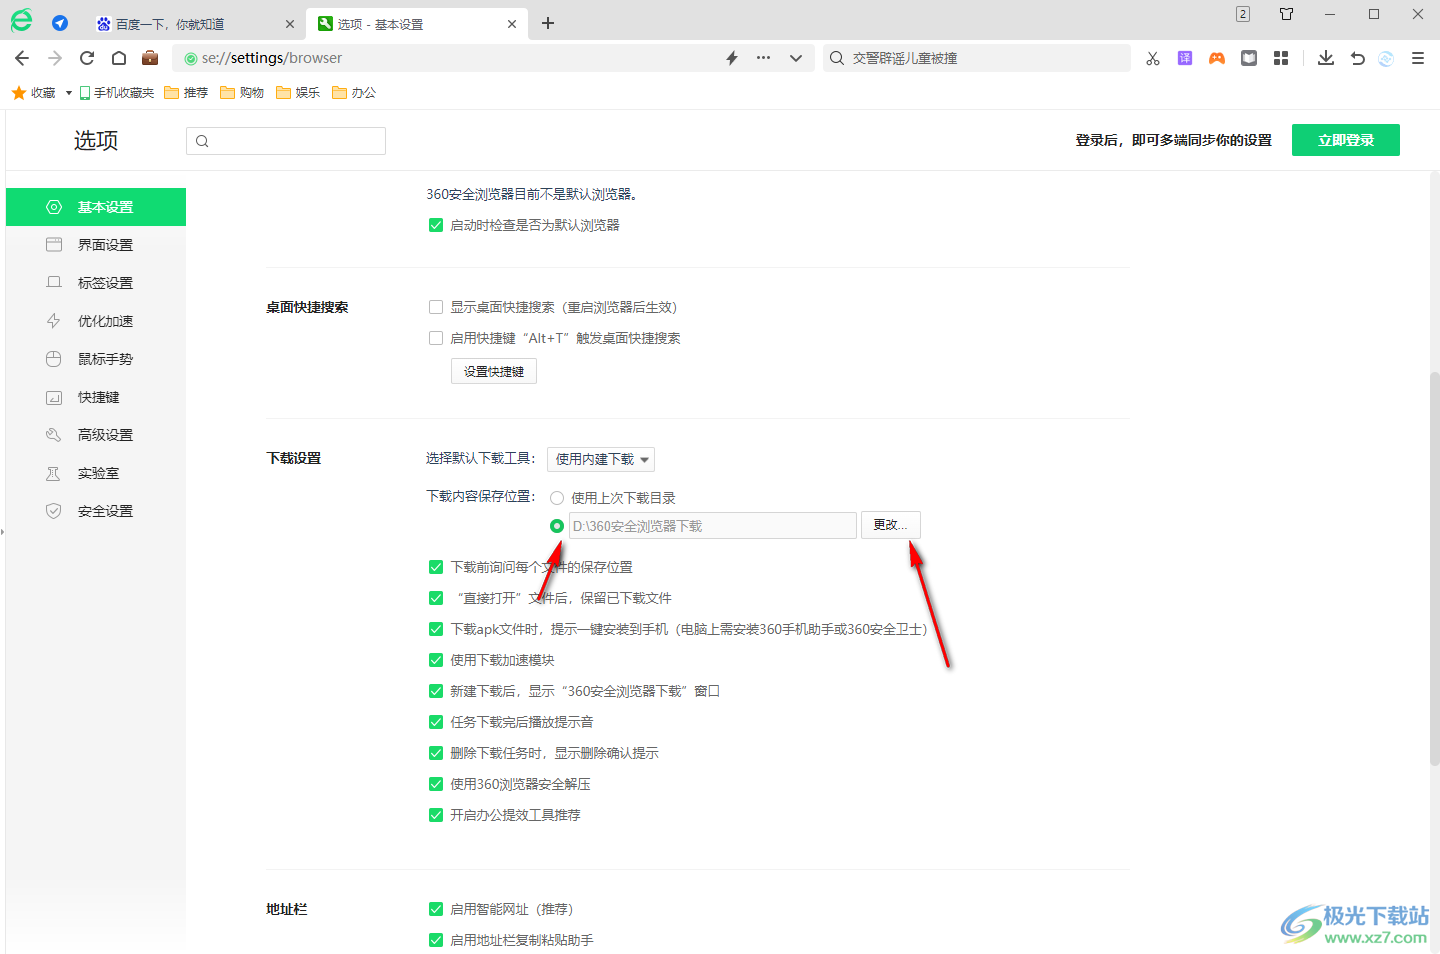1440x954 pixels.
Task: Open the 推荐 bookmarks folder
Action: (x=186, y=93)
